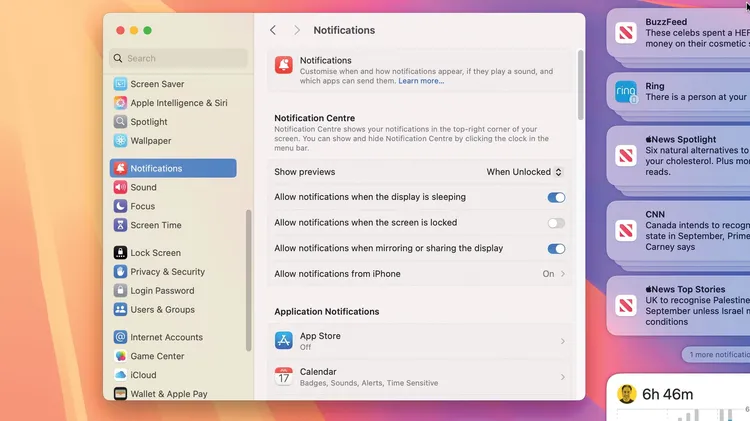Click the main pane vertical scrollbar
Image resolution: width=750 pixels, height=421 pixels.
click(x=580, y=85)
